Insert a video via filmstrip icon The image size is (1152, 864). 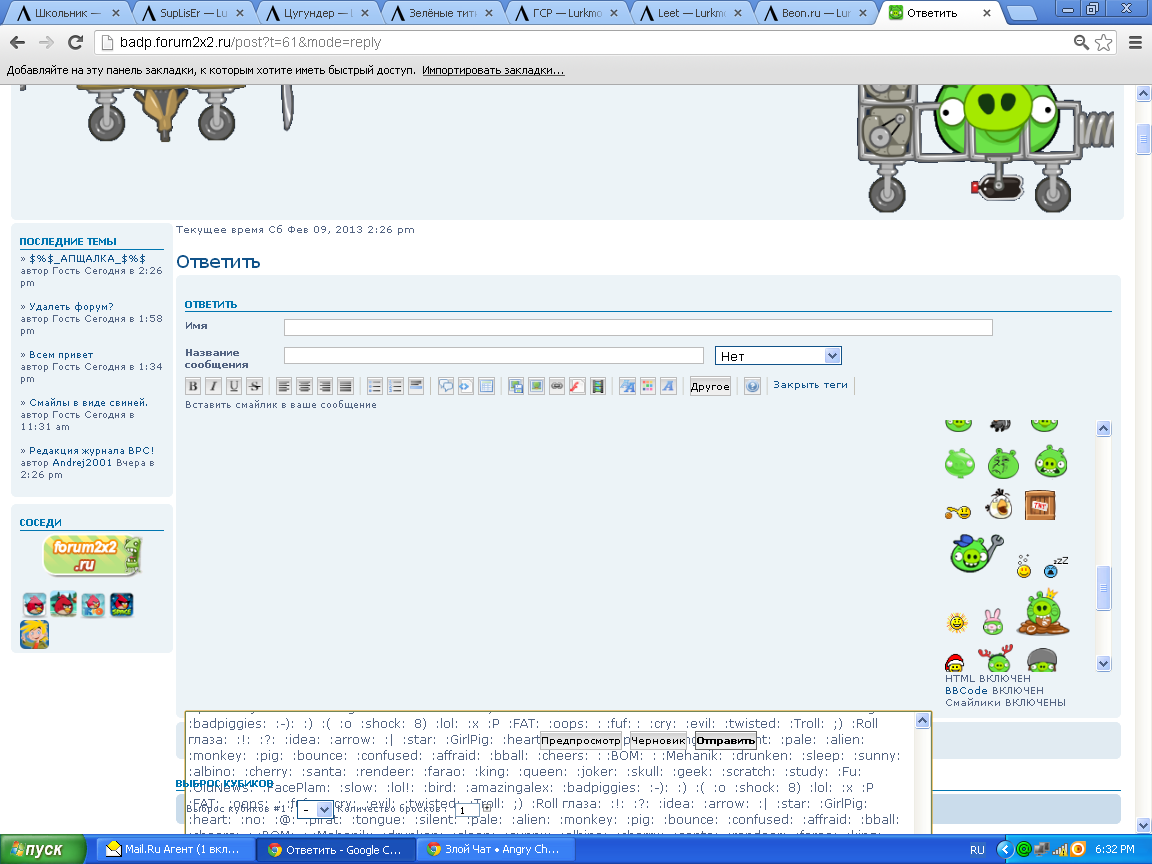tap(598, 386)
